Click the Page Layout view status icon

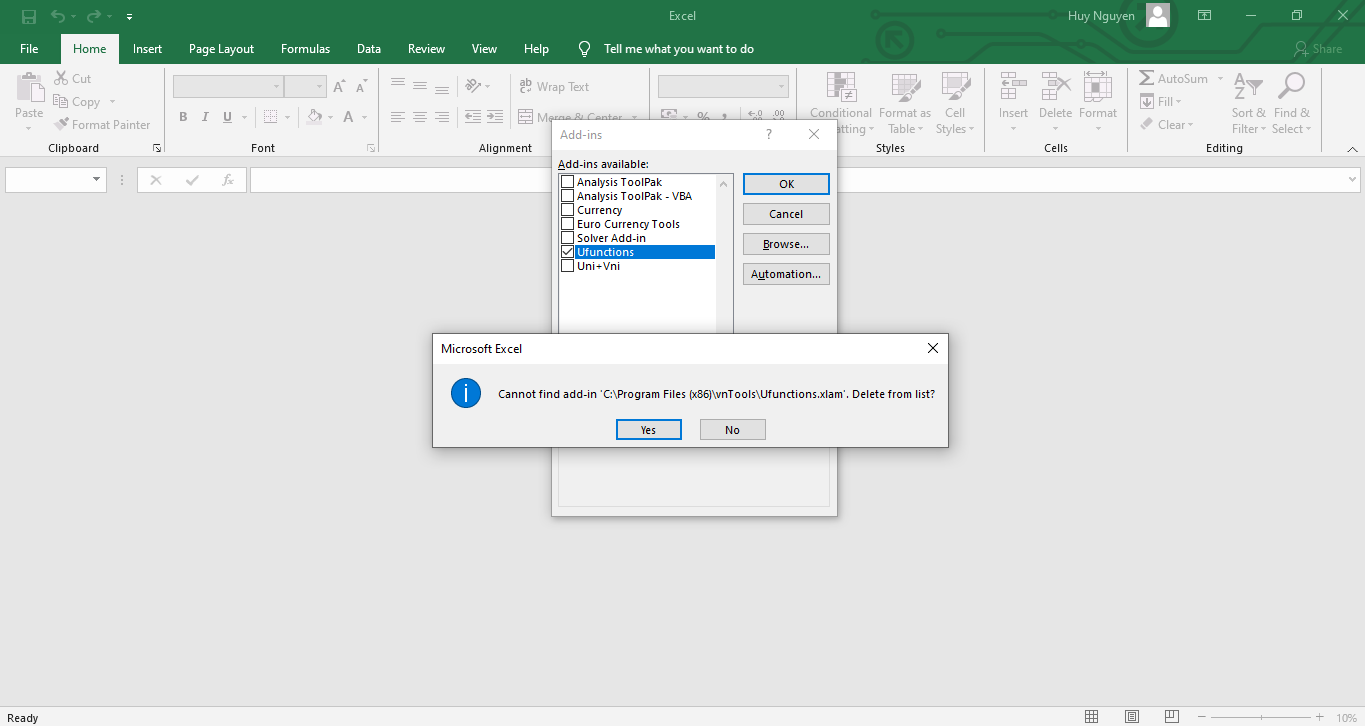point(1131,717)
